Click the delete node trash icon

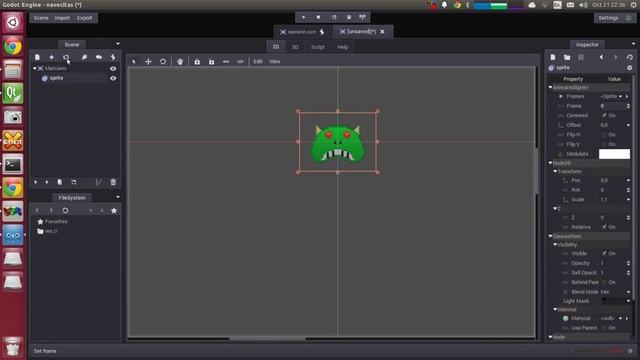click(113, 182)
